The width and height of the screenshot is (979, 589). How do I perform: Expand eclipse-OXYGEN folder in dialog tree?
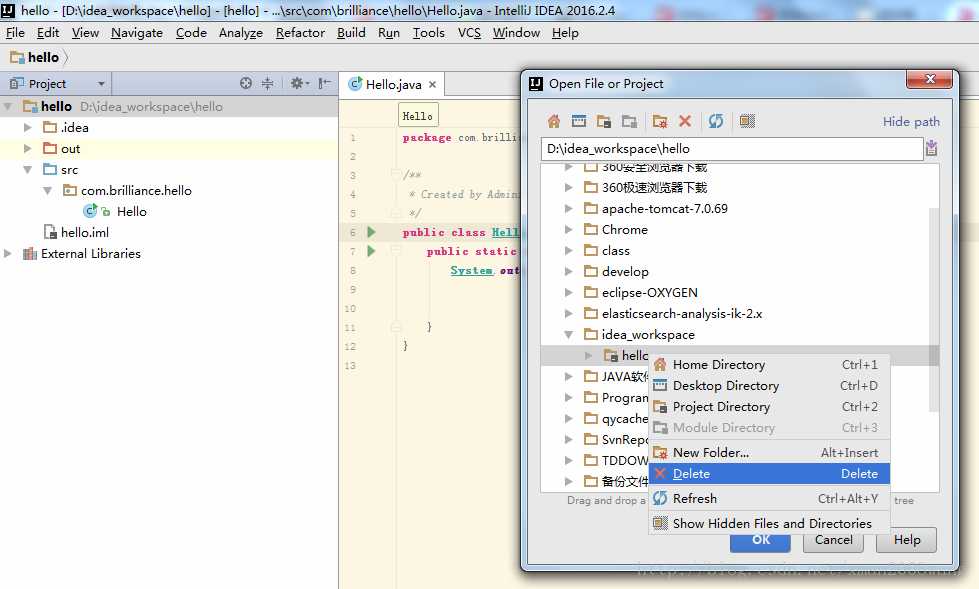click(568, 292)
